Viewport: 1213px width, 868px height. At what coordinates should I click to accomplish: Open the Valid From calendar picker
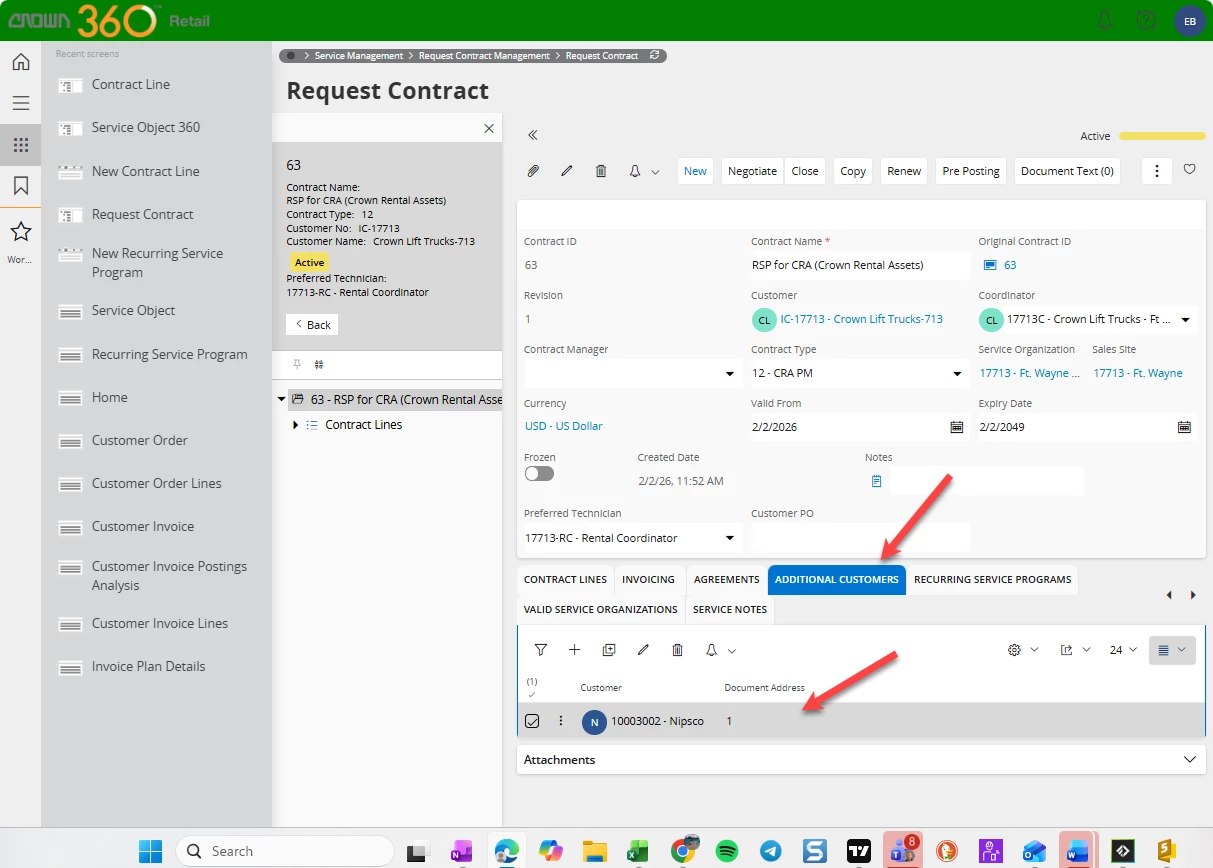click(x=956, y=427)
